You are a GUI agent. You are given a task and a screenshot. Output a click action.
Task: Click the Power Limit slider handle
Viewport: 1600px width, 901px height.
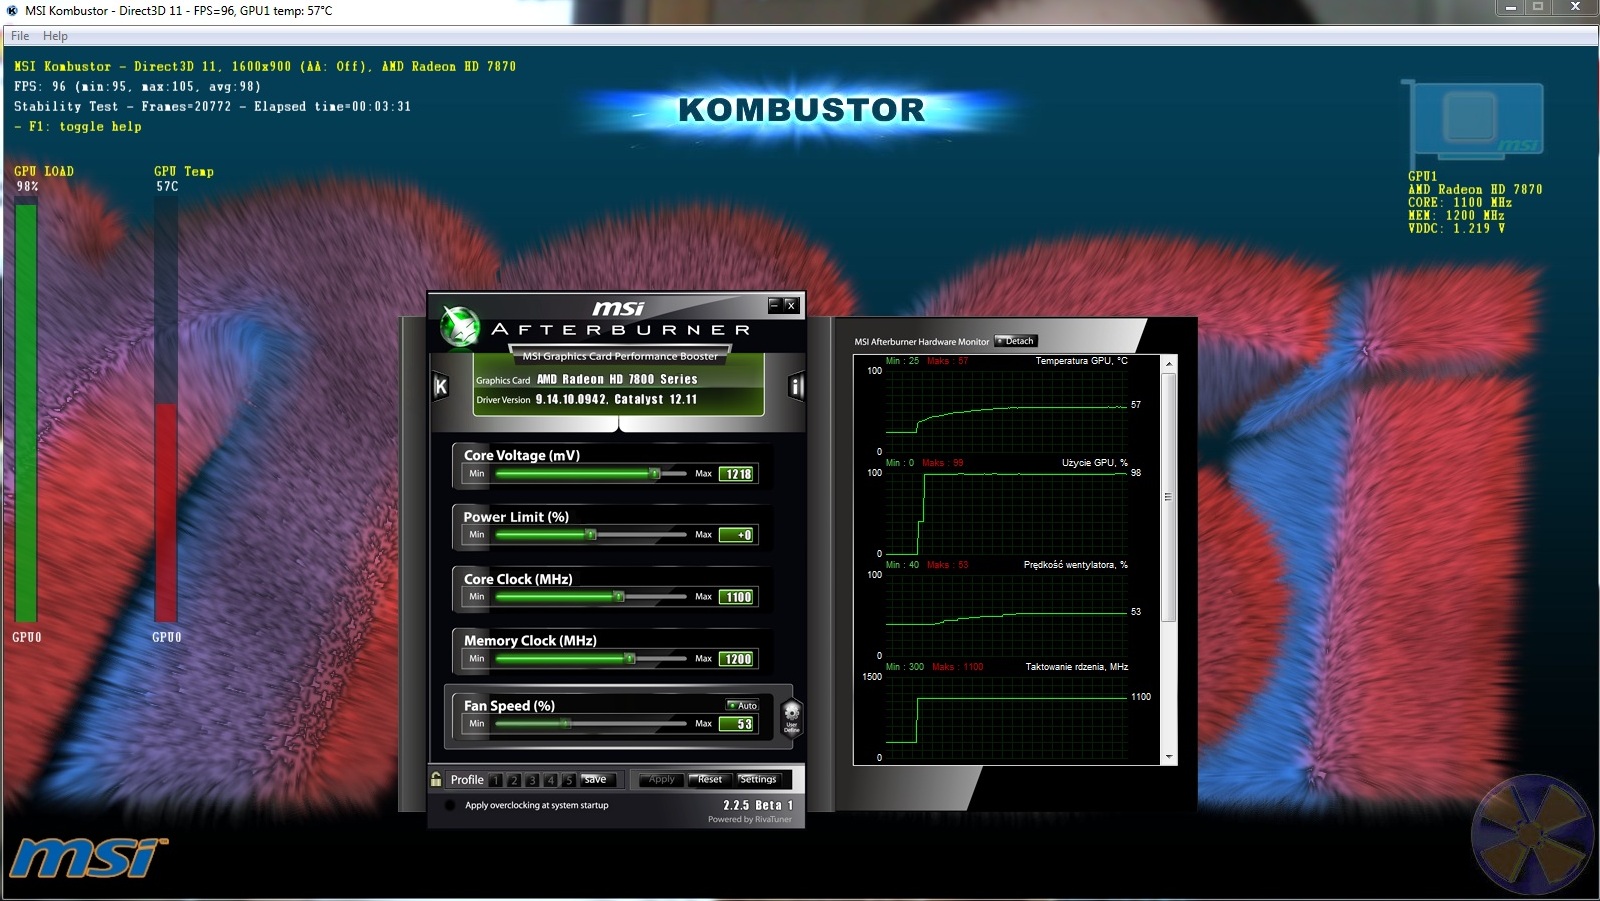click(x=591, y=535)
